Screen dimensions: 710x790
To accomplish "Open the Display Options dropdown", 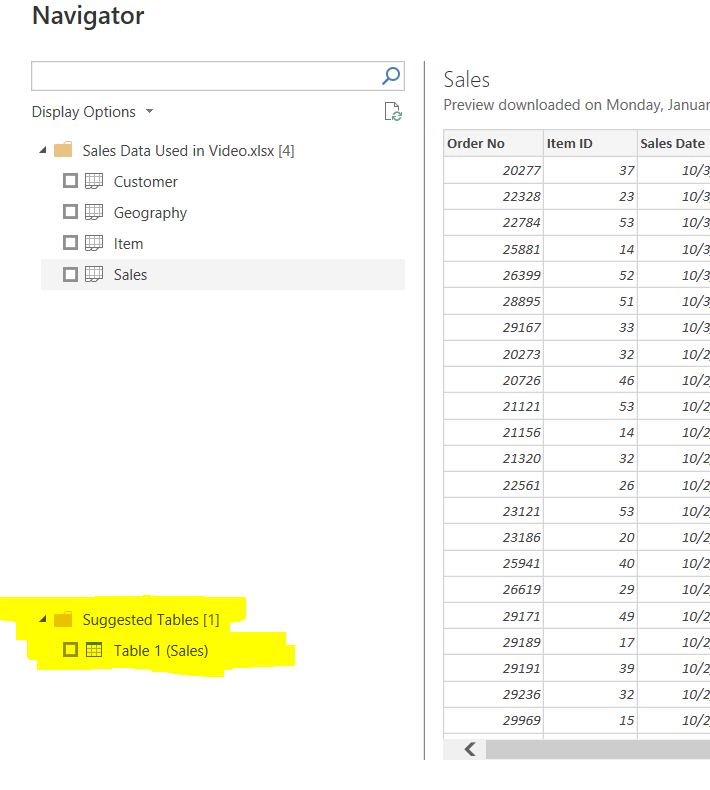I will 92,112.
